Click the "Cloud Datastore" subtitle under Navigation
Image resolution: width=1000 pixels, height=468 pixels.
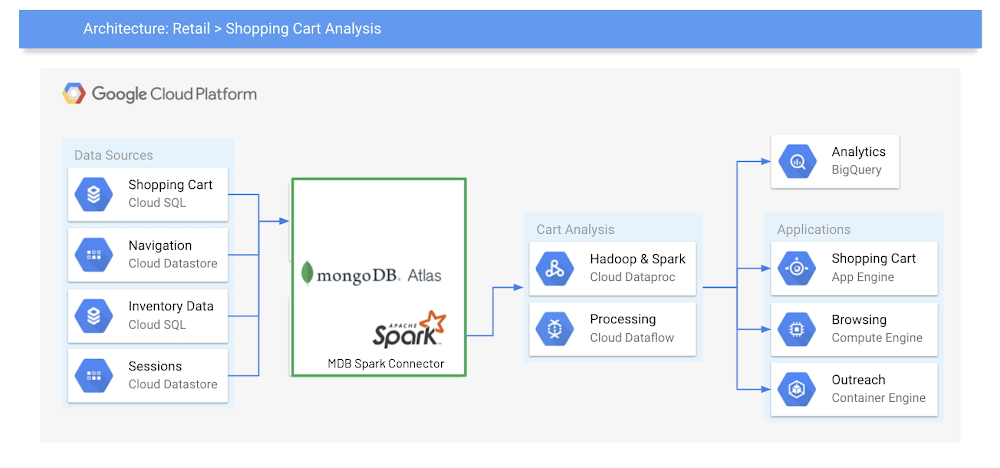(173, 263)
